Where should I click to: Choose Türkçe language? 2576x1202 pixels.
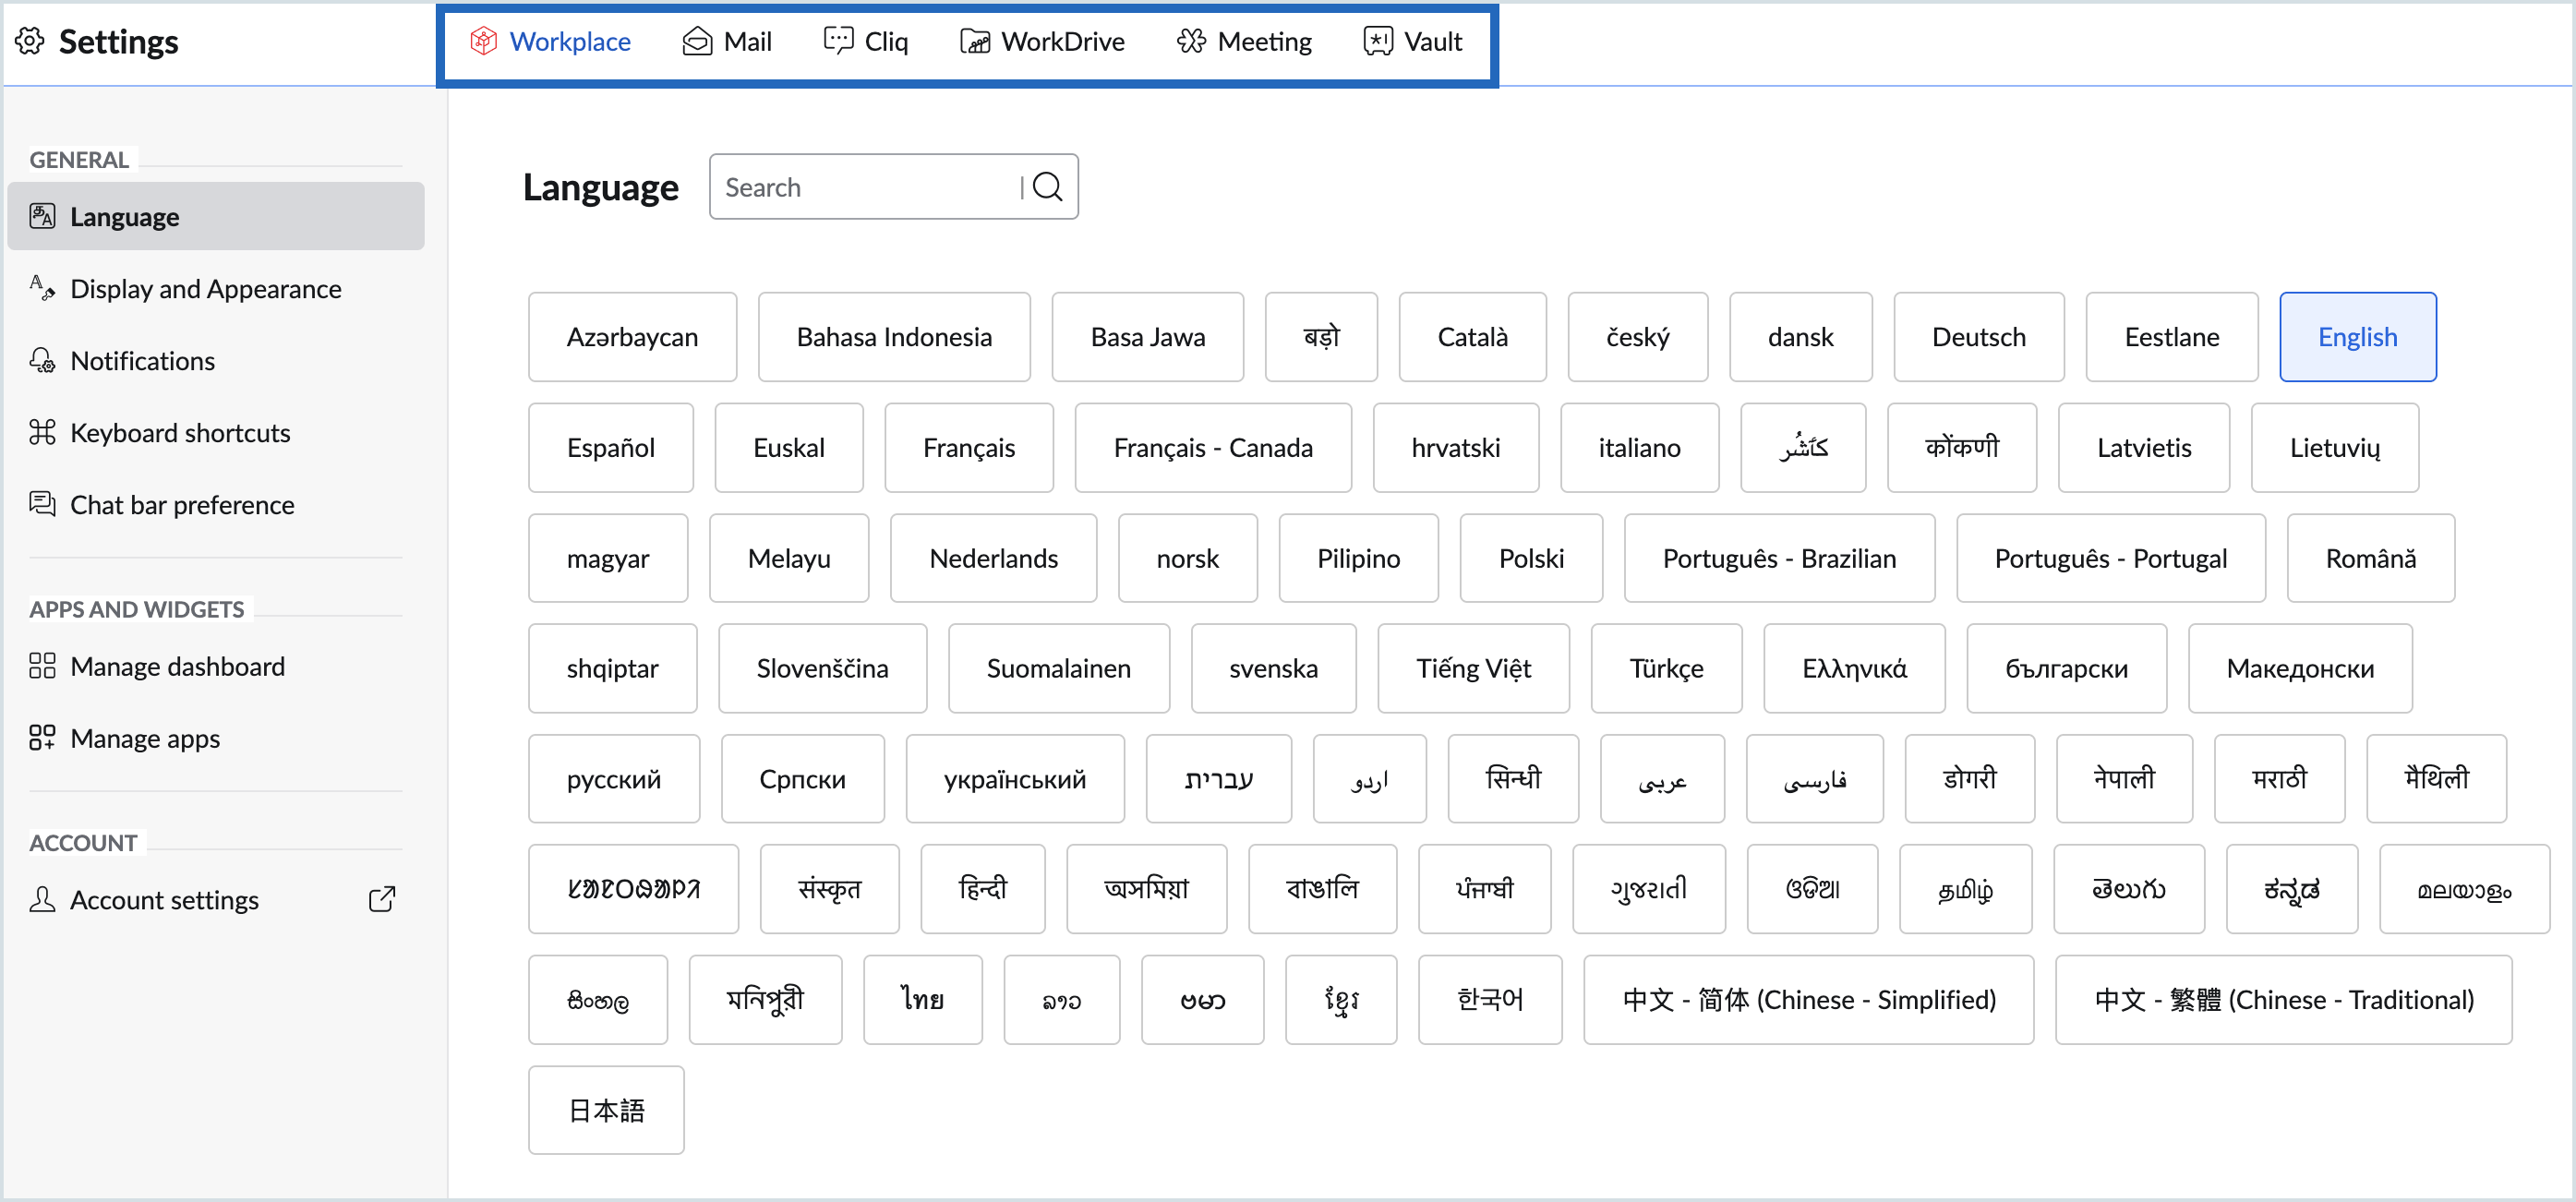(x=1666, y=668)
